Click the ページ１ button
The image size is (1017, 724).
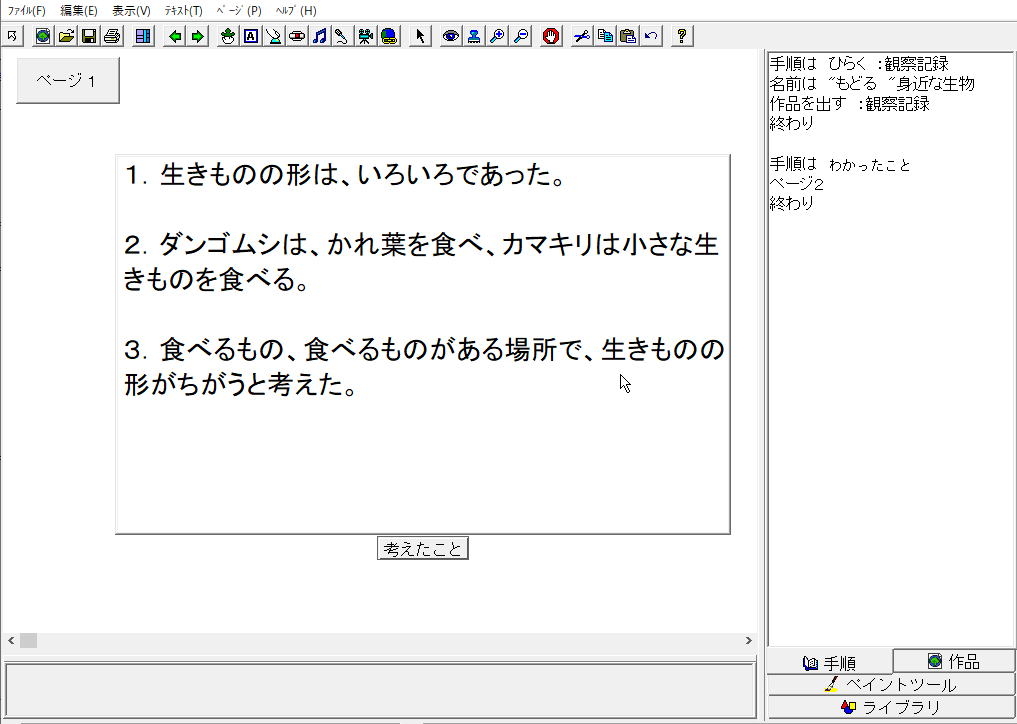click(x=67, y=81)
